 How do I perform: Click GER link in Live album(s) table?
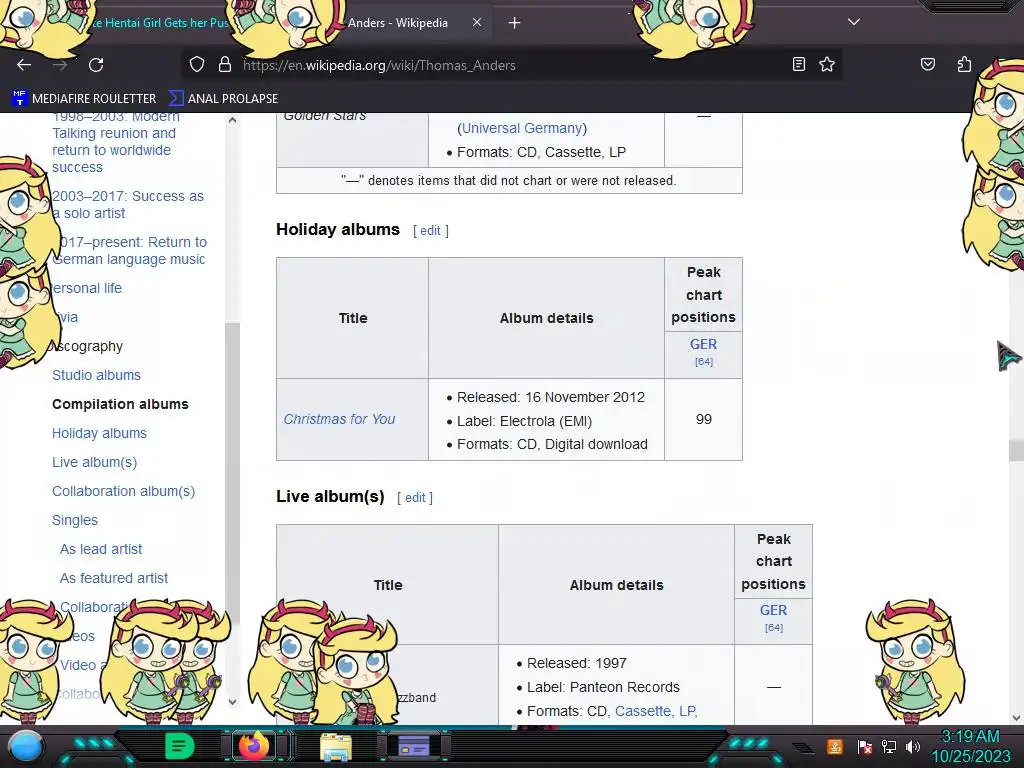(773, 611)
